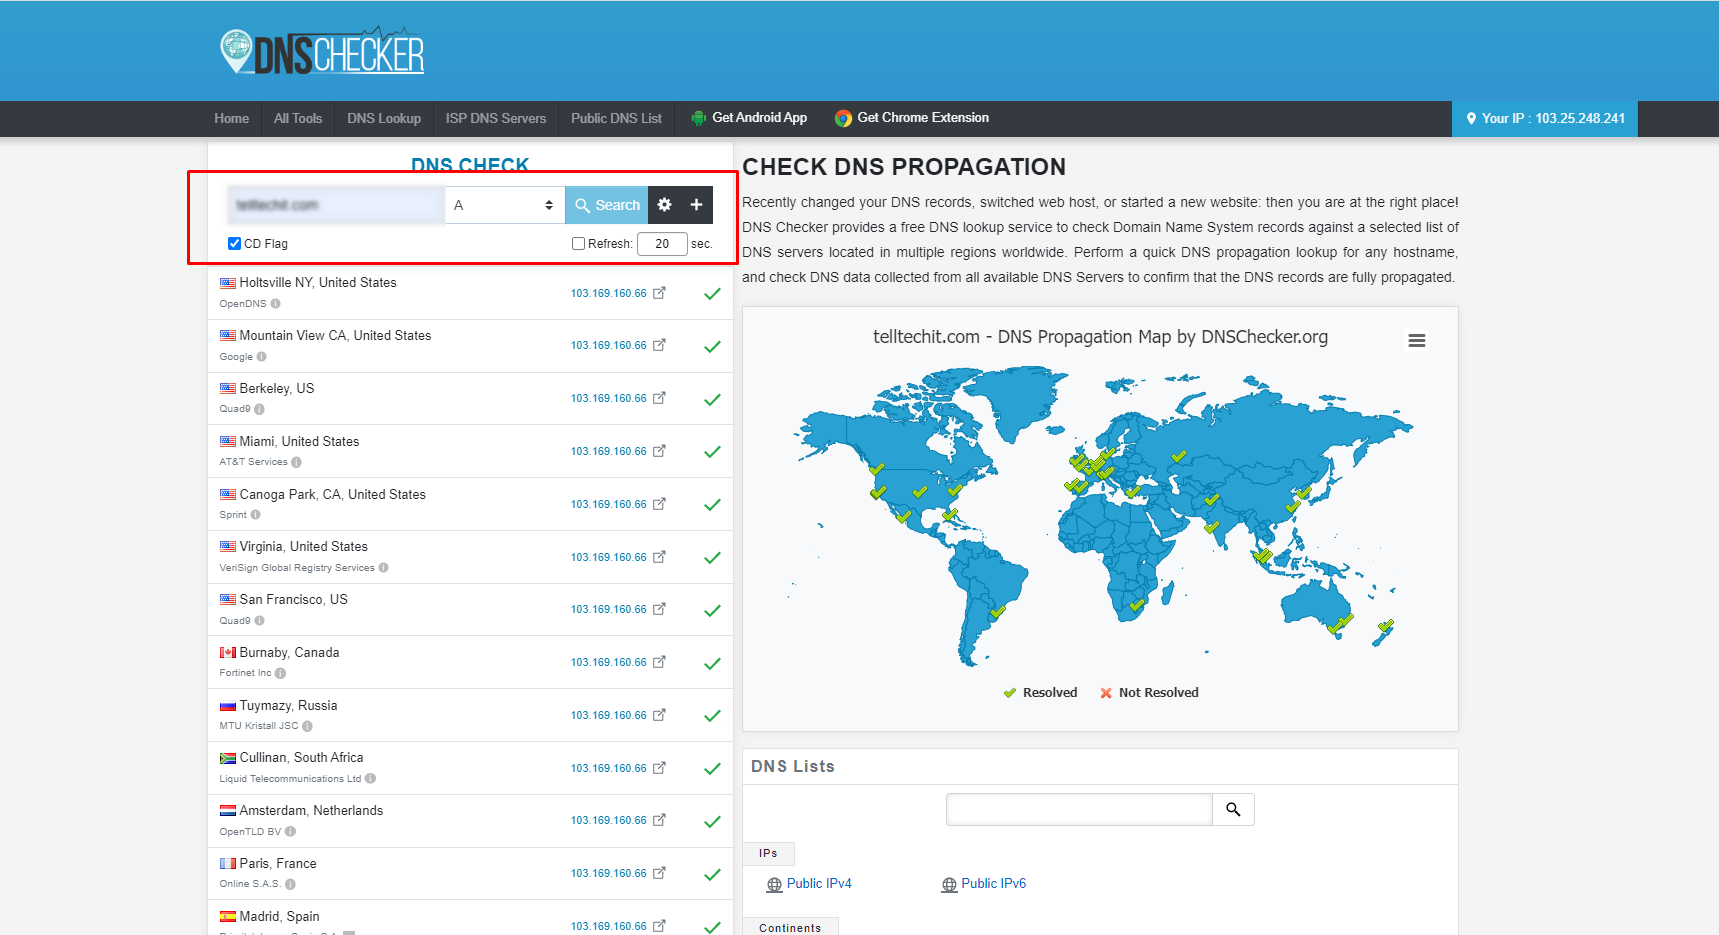This screenshot has height=935, width=1719.
Task: Click the external link icon for OpenDNS result
Action: [x=659, y=293]
